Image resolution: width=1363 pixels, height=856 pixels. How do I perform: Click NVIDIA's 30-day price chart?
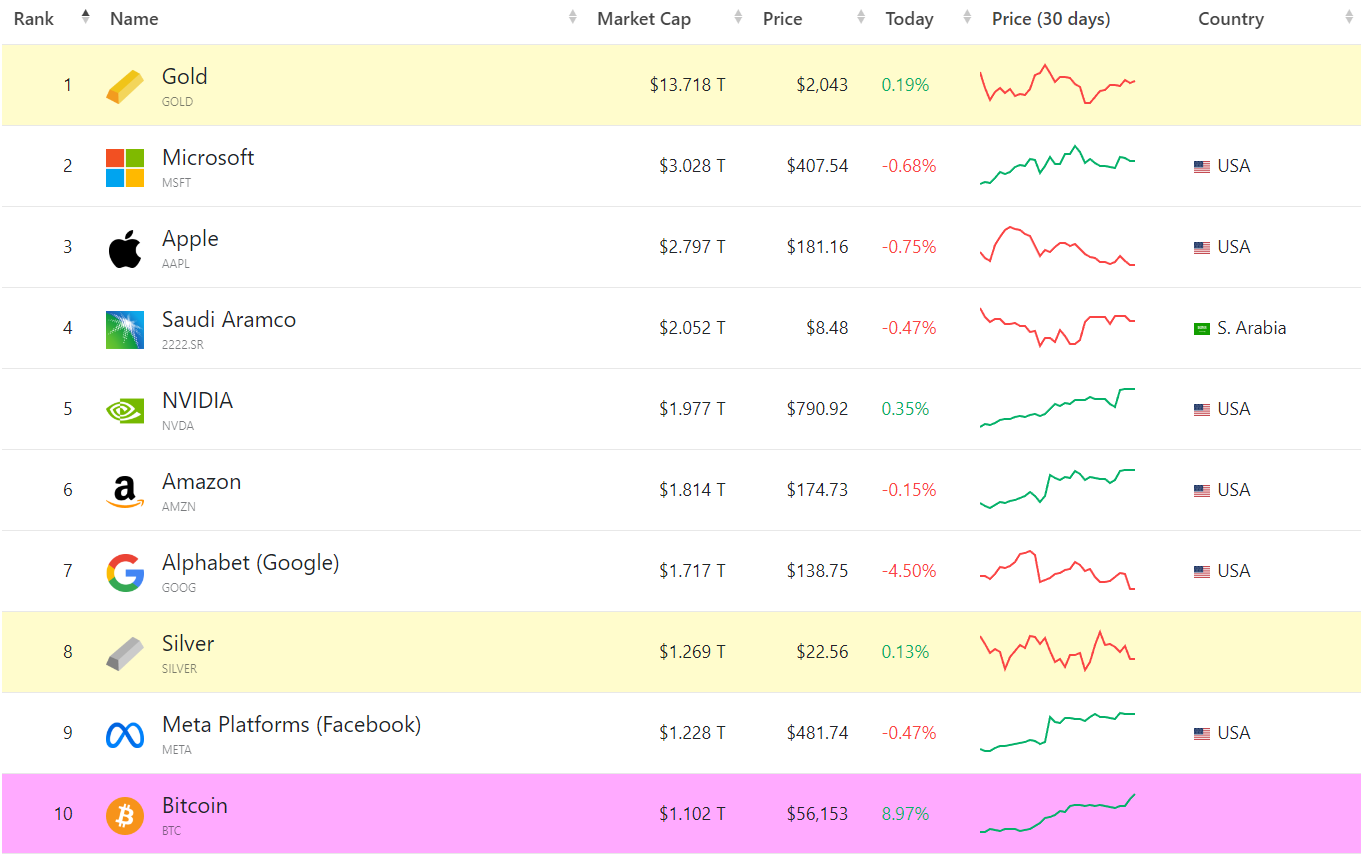coord(1057,408)
